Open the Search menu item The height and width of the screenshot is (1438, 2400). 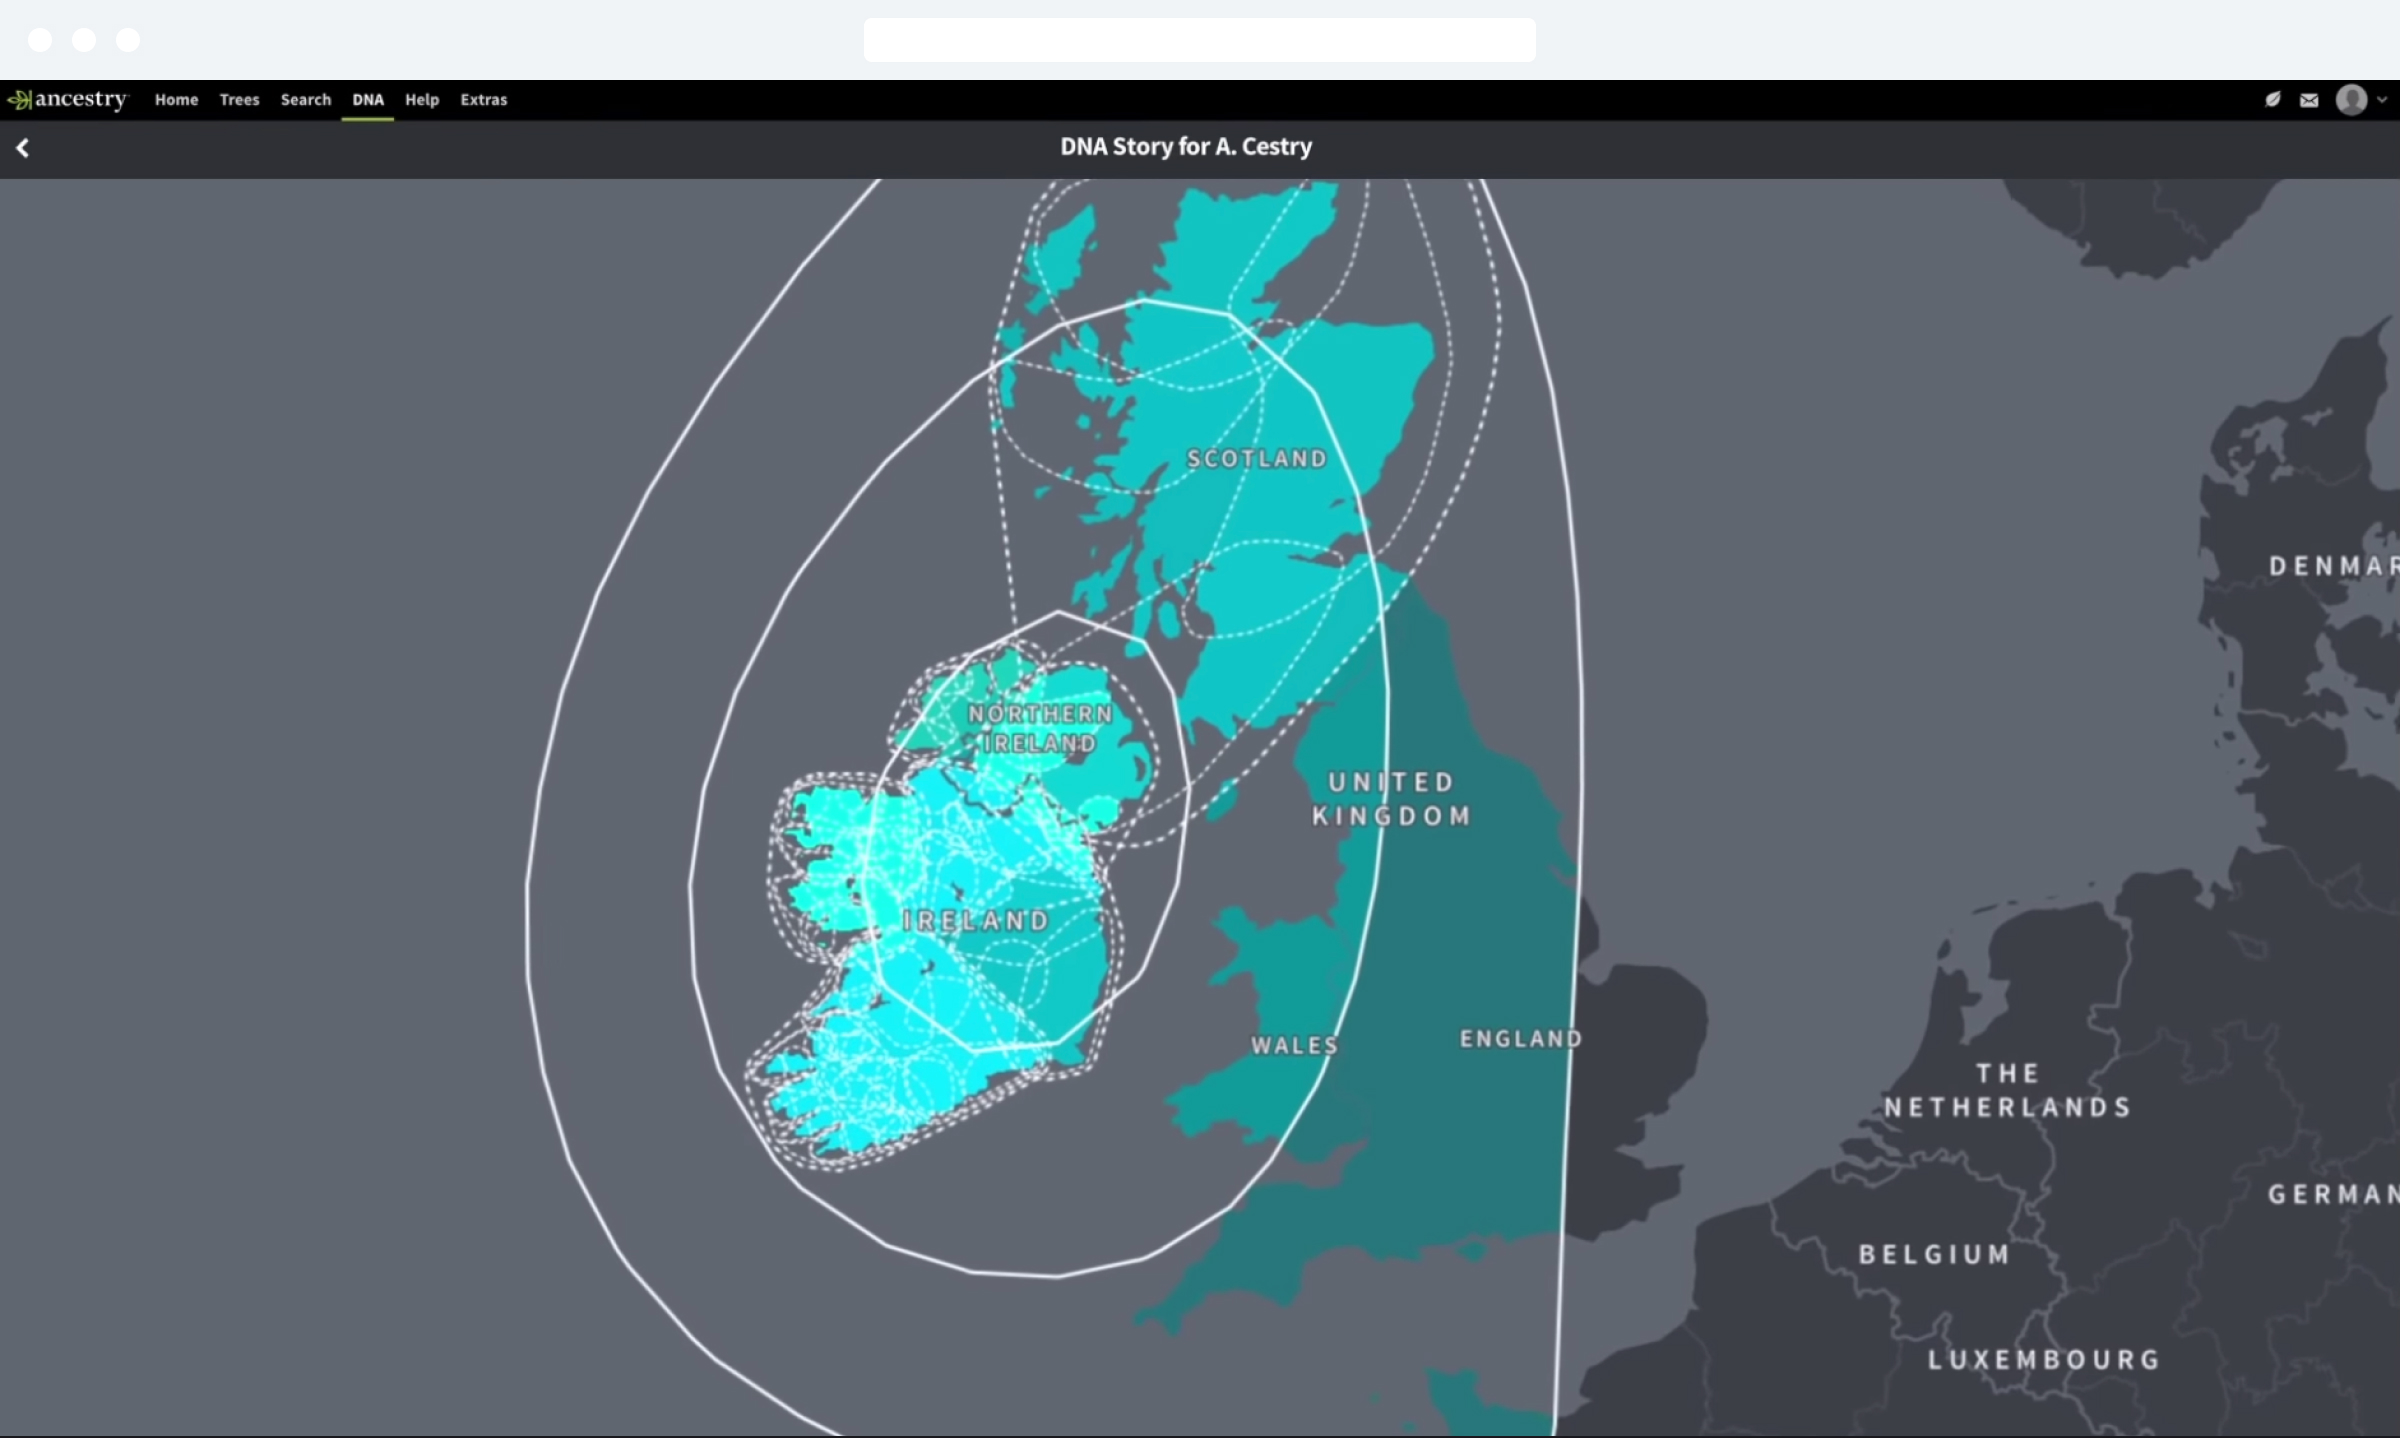coord(305,100)
